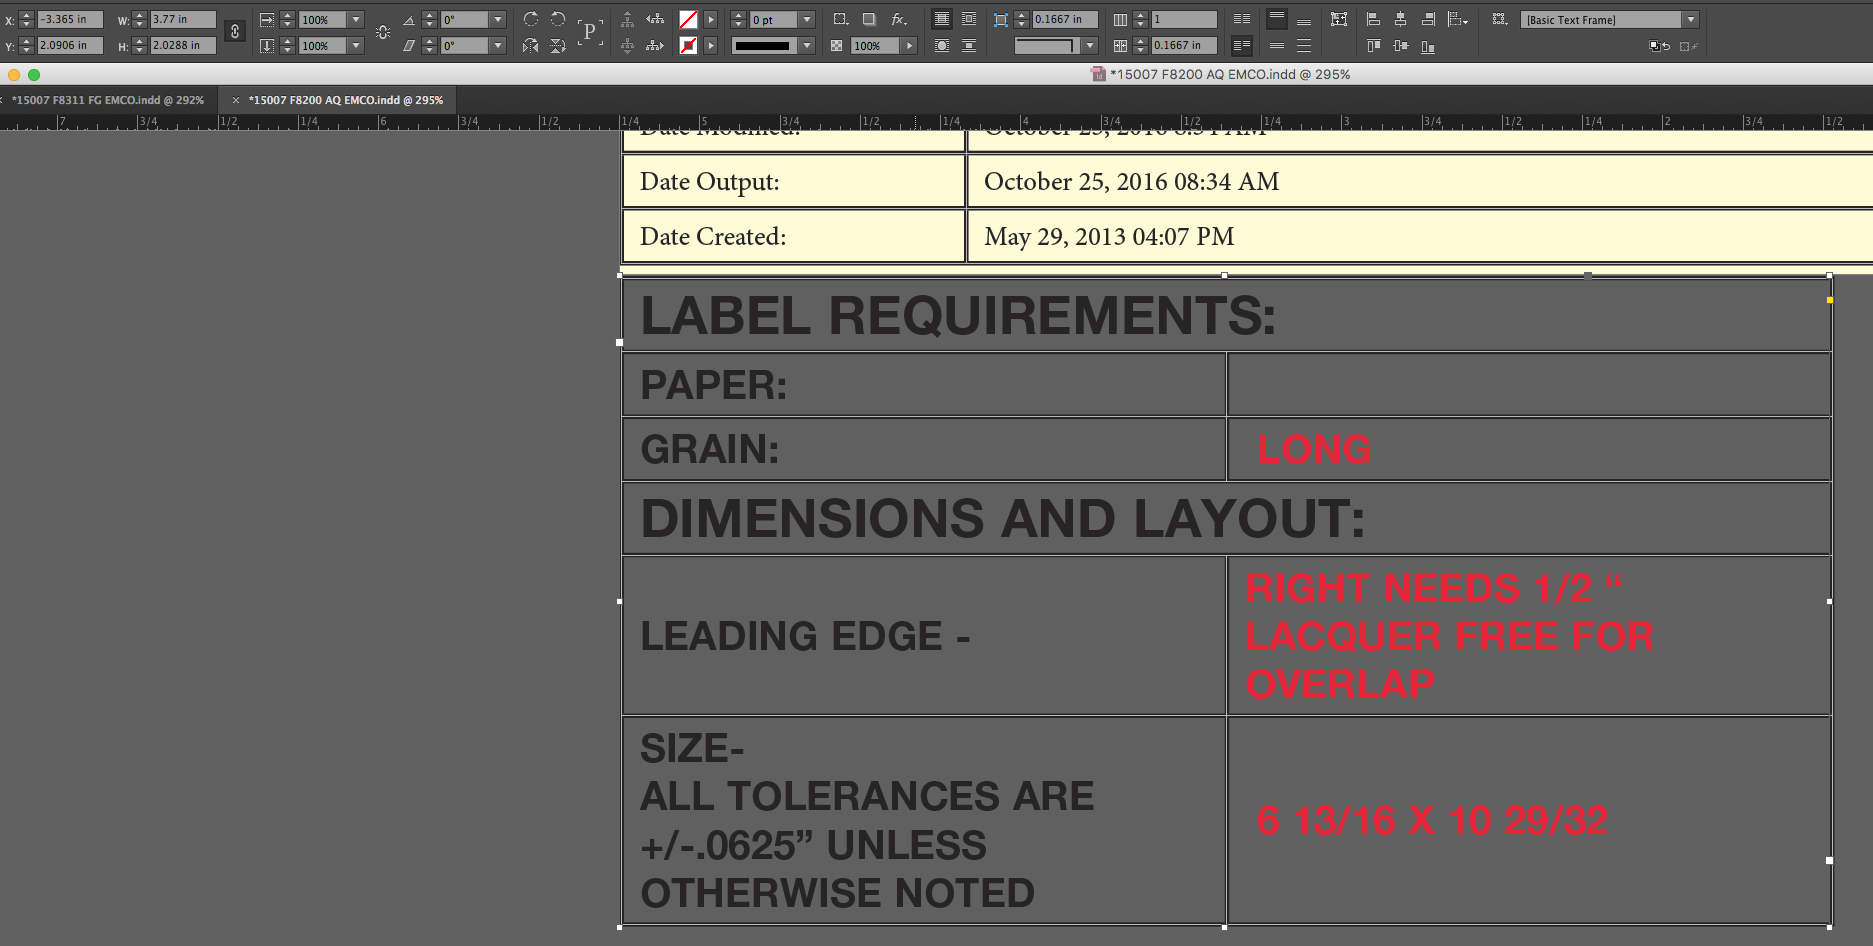Switch to 15007 F8311 FG EMCO.indd tab
This screenshot has height=946, width=1873.
click(108, 100)
